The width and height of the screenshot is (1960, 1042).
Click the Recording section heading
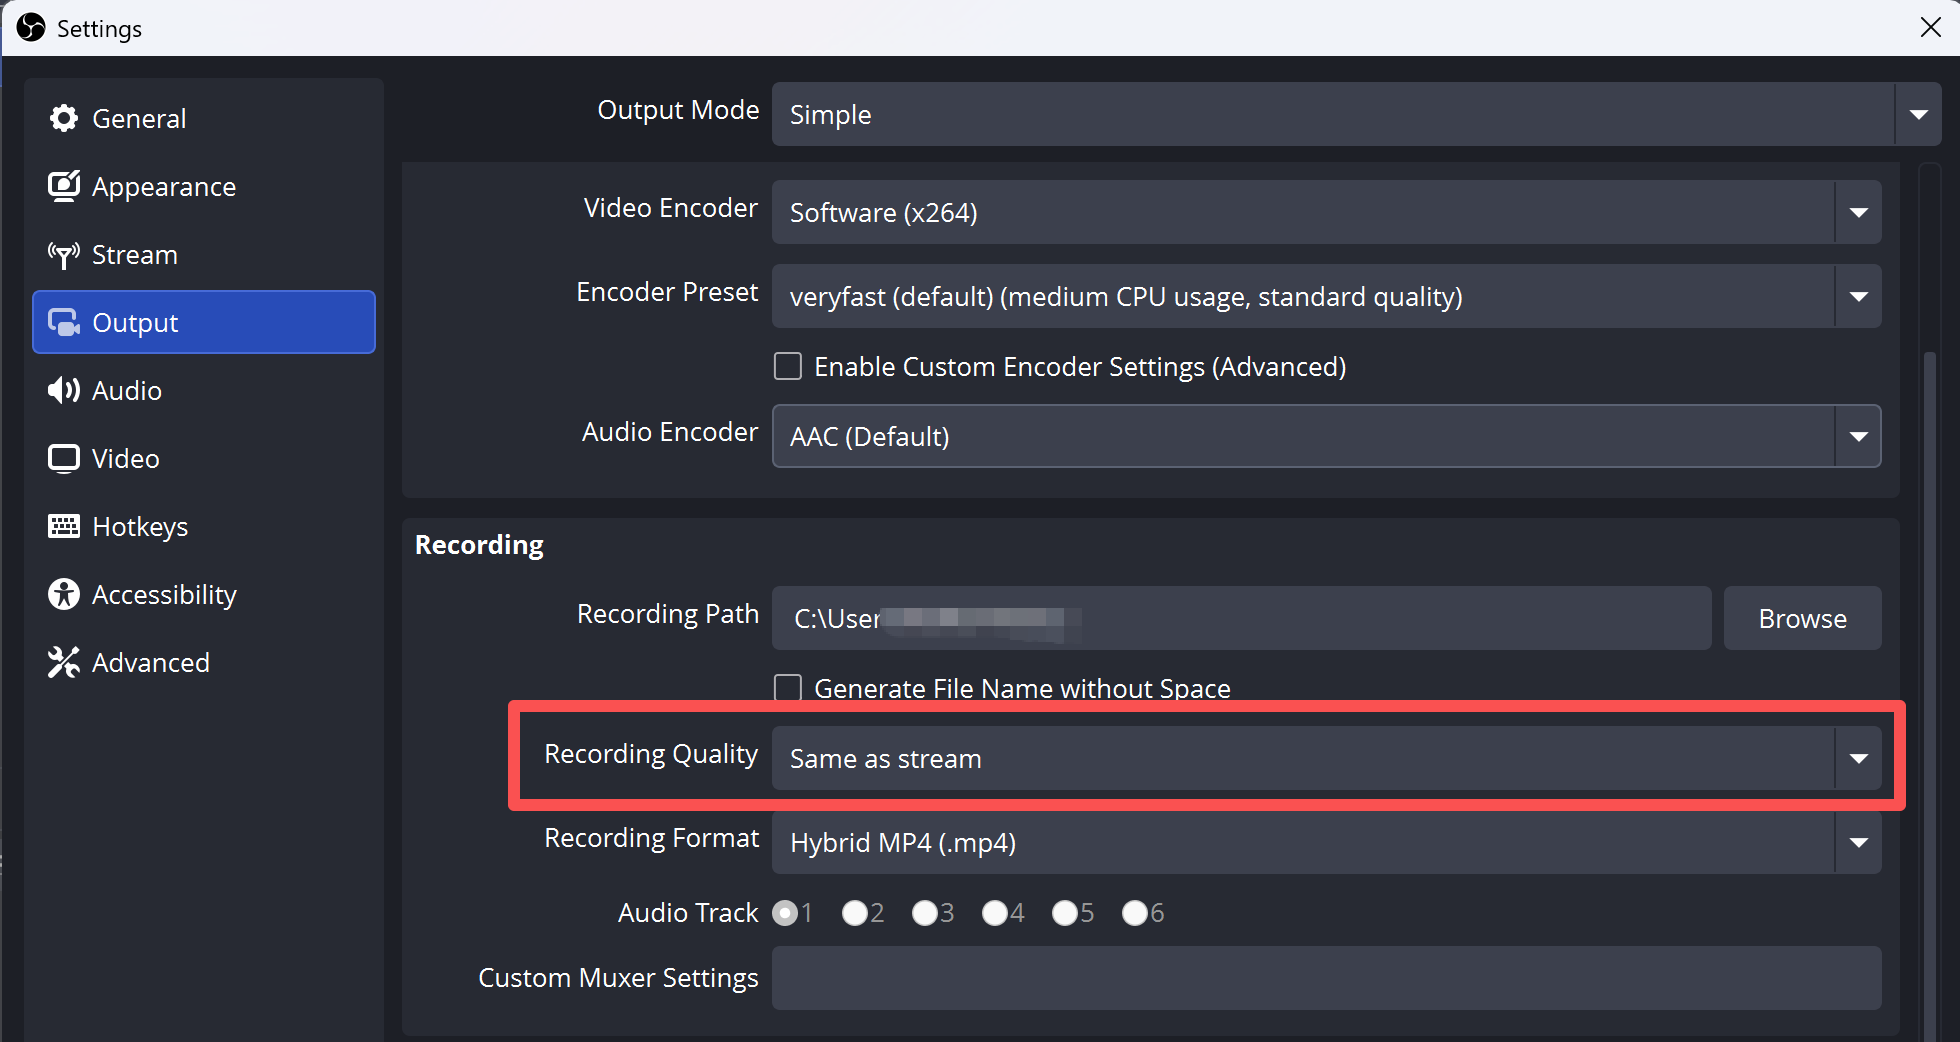479,545
